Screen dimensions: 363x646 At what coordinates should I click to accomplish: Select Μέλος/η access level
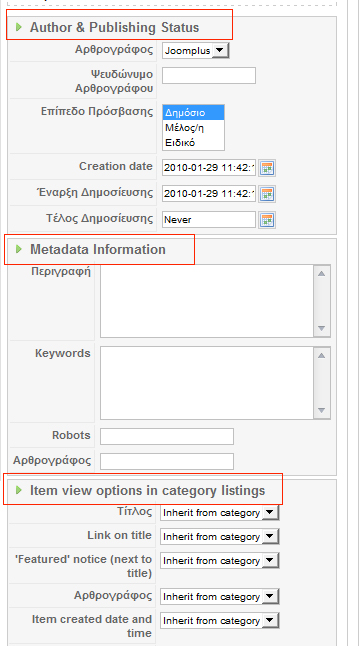[194, 128]
